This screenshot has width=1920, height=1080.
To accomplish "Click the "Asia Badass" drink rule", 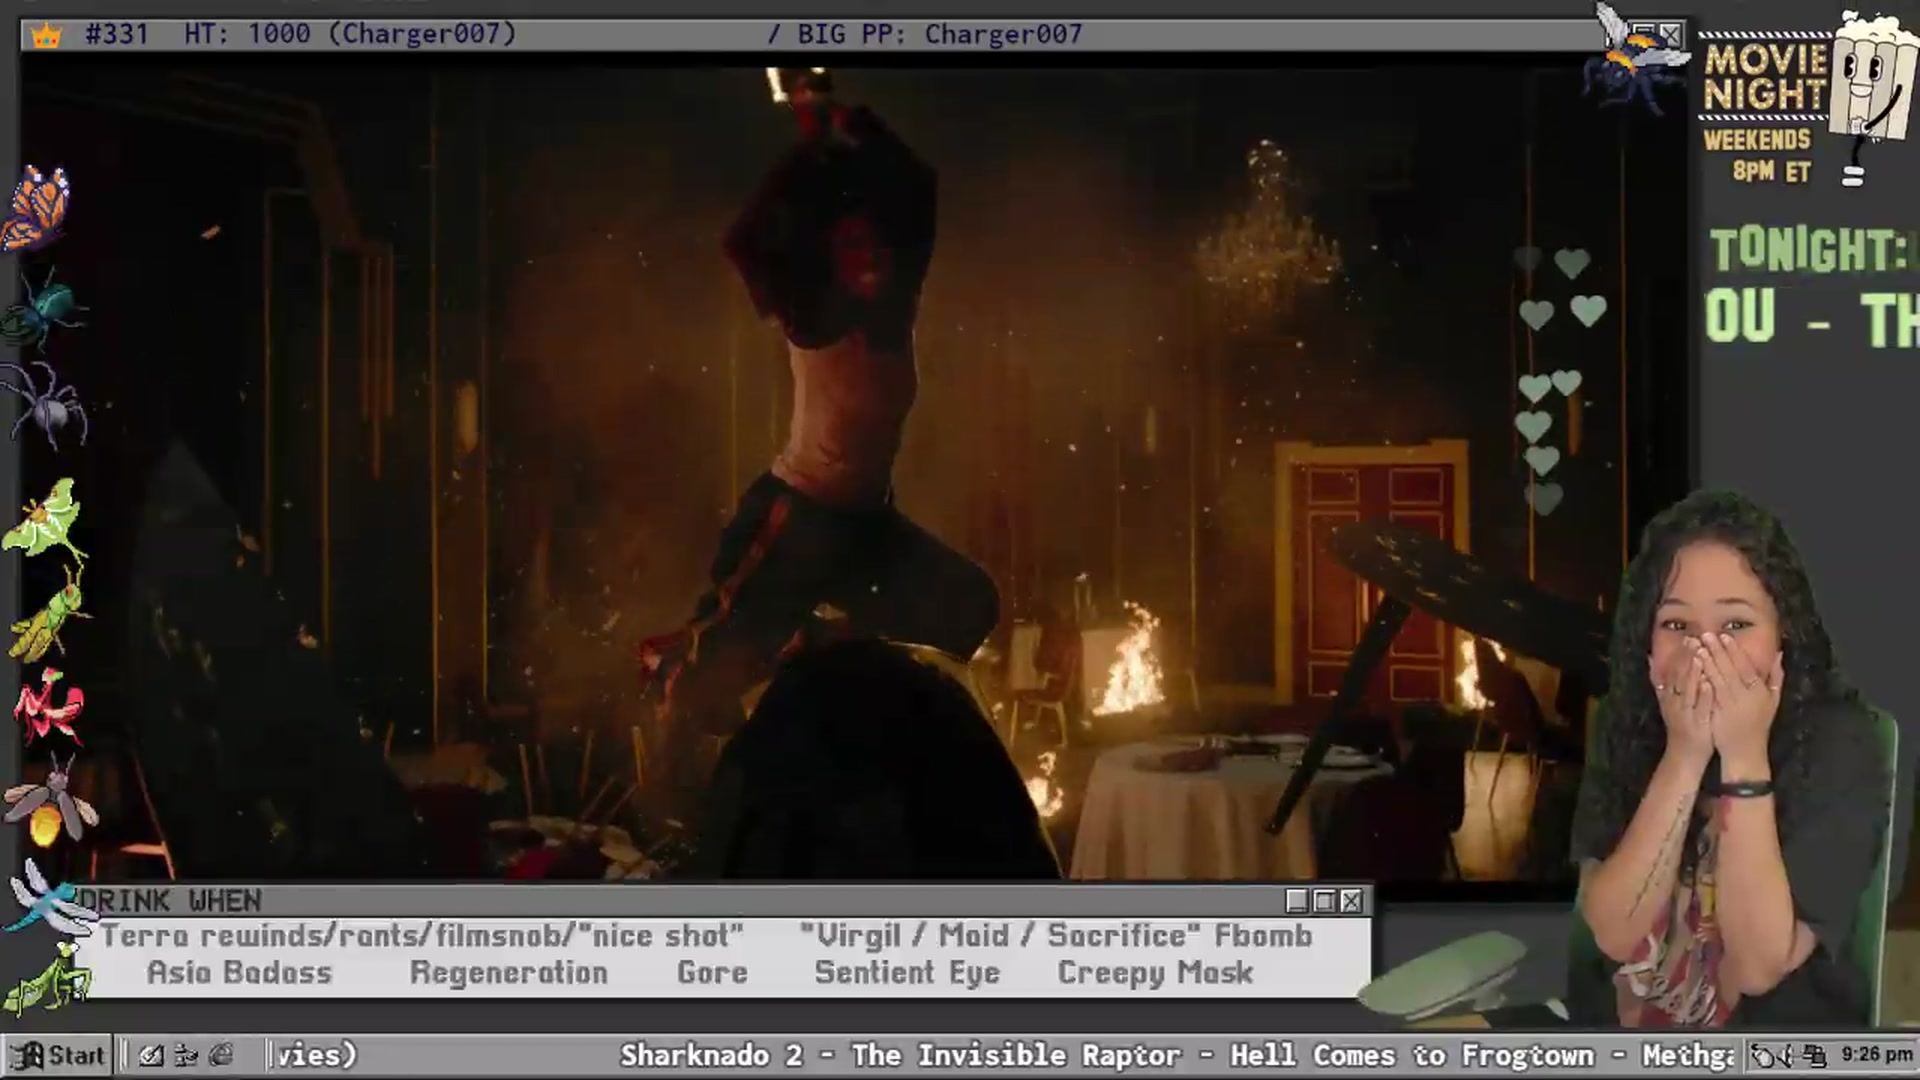I will pos(239,973).
